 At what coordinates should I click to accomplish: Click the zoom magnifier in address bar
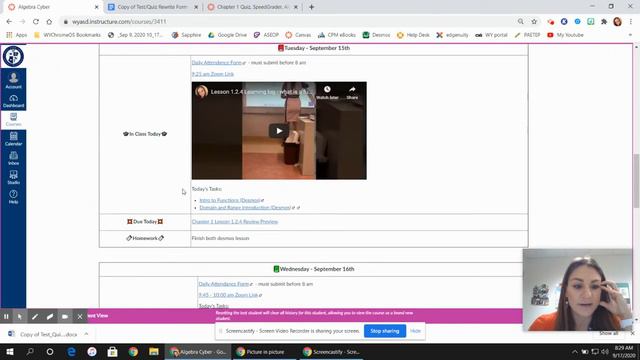[520, 22]
